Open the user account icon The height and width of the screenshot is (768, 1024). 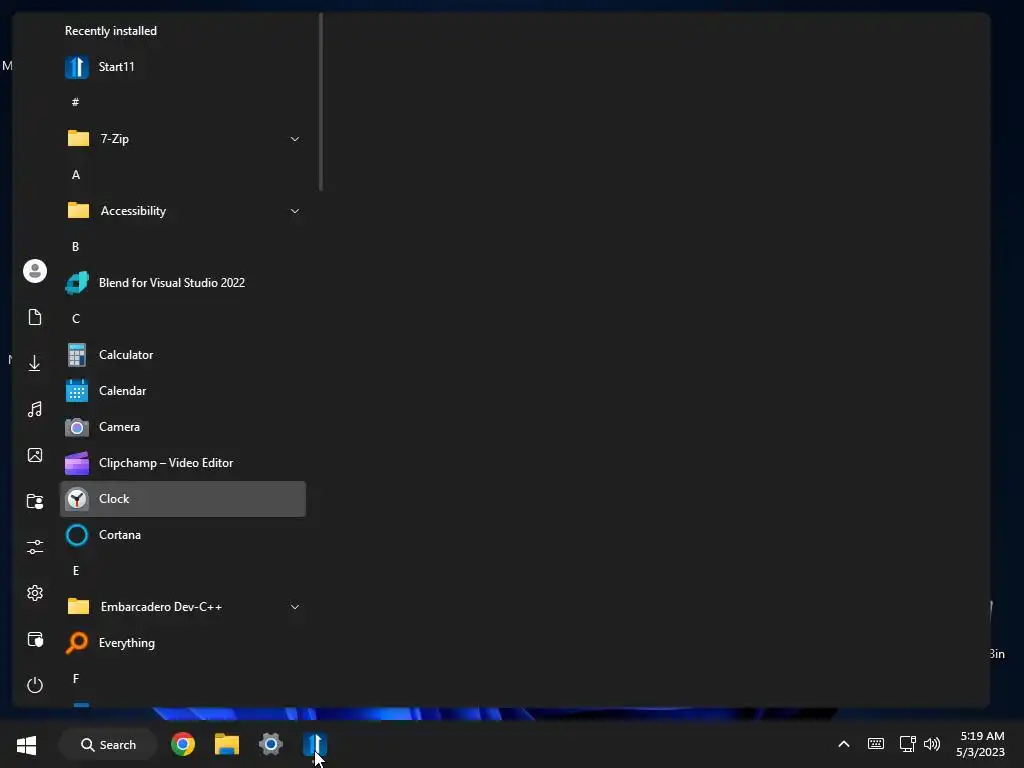(x=35, y=271)
